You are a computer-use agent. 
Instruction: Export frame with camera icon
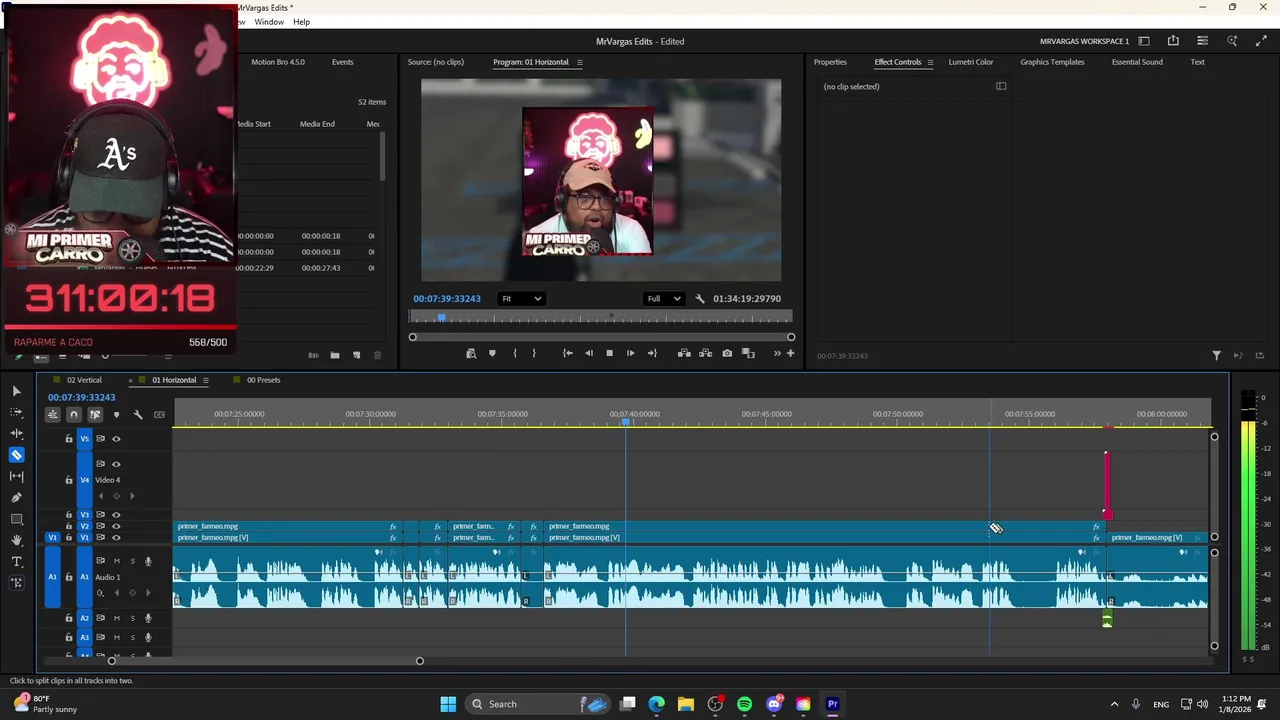pos(727,353)
